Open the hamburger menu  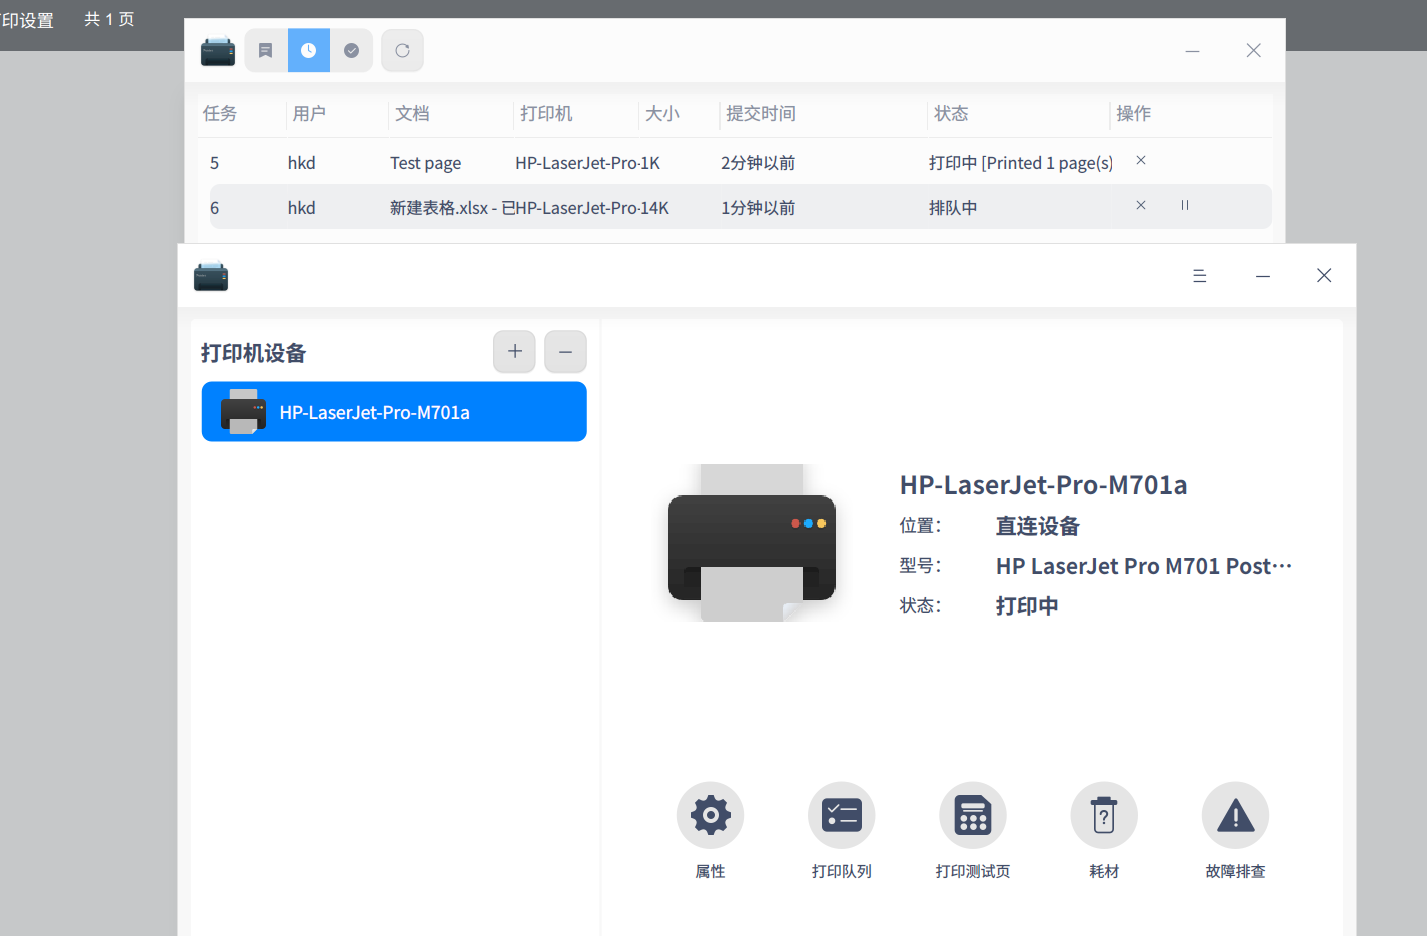click(1200, 275)
